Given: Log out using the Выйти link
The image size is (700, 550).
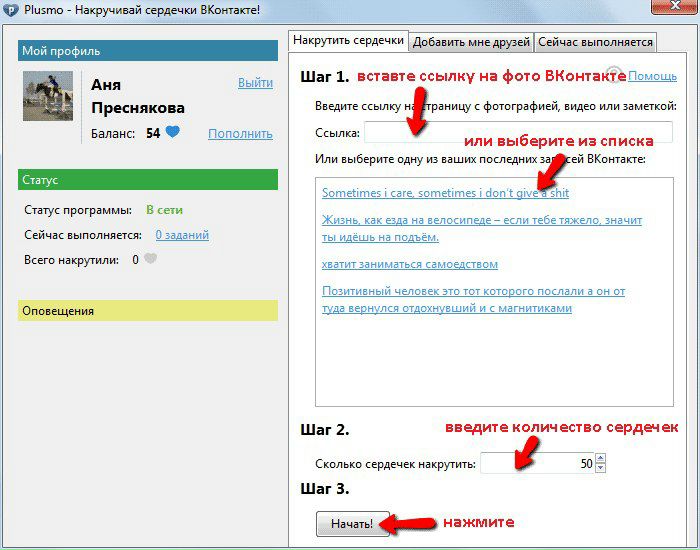Looking at the screenshot, I should (255, 83).
